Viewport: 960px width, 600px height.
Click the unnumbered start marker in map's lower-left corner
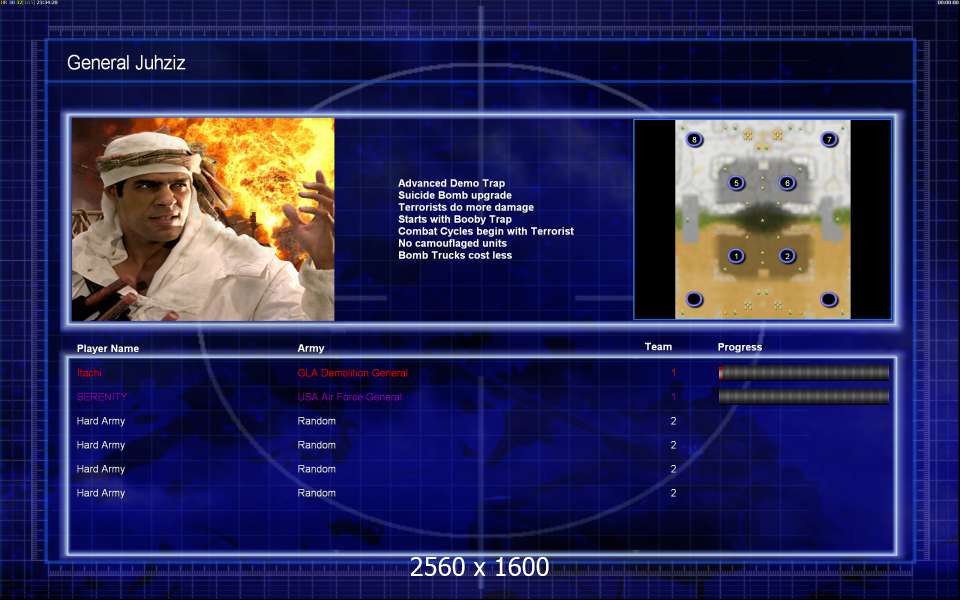694,299
